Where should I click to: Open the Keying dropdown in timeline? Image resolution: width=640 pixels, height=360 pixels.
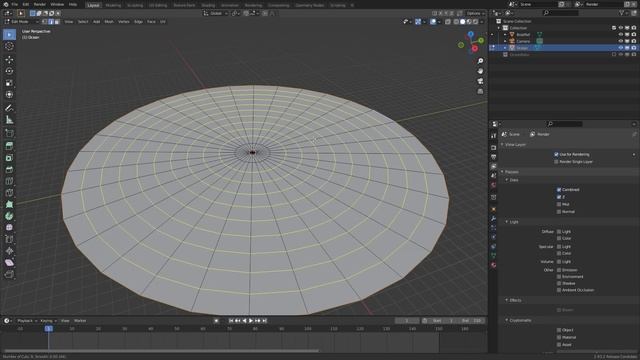[48, 321]
